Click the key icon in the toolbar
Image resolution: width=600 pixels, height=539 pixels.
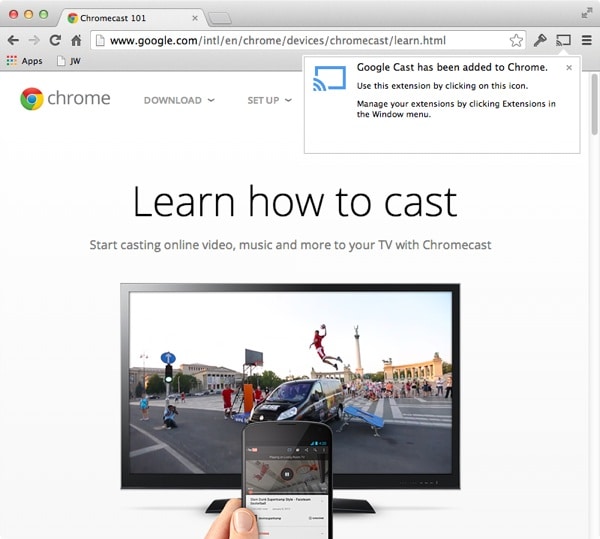(x=540, y=40)
